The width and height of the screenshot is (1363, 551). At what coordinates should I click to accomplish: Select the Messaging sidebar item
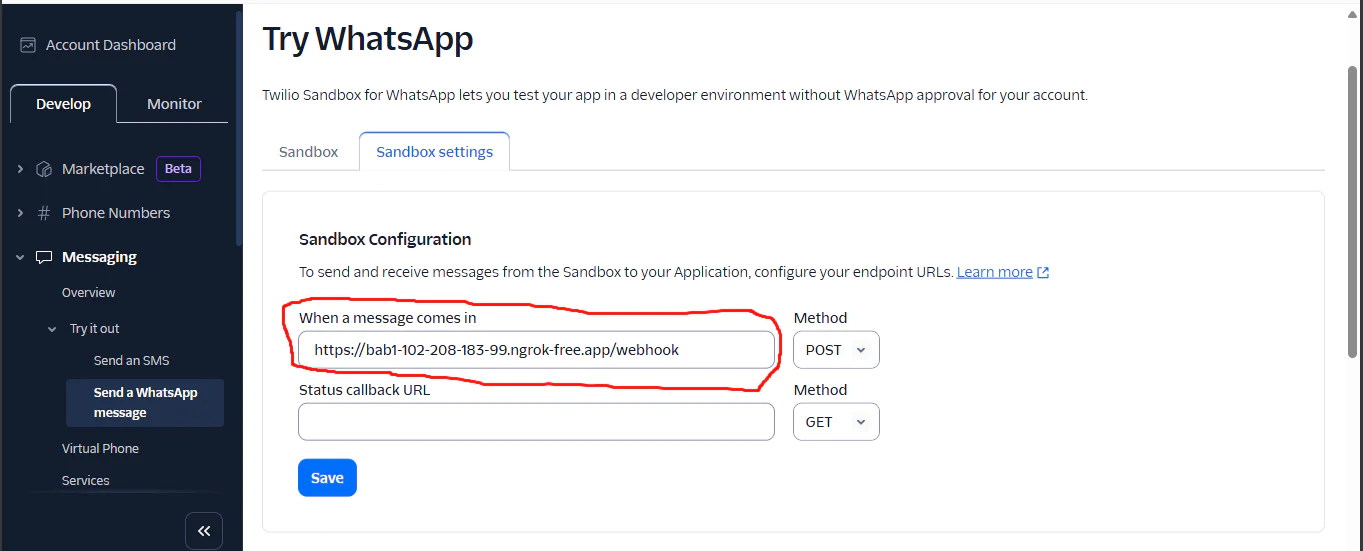(99, 257)
